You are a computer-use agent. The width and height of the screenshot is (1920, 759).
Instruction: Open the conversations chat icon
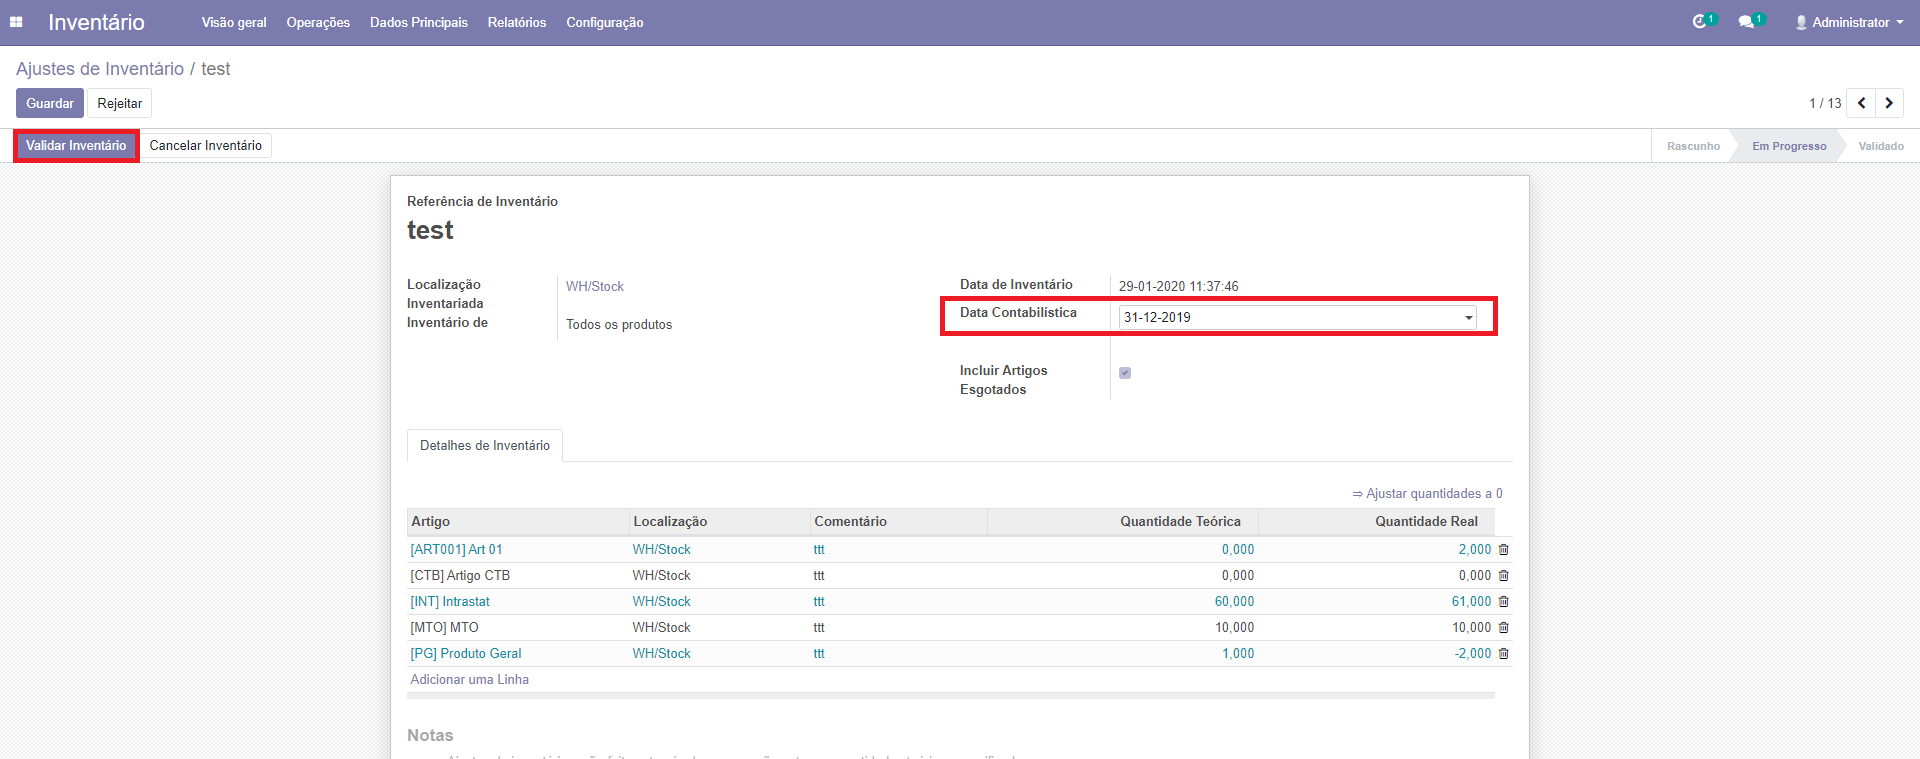(x=1746, y=22)
